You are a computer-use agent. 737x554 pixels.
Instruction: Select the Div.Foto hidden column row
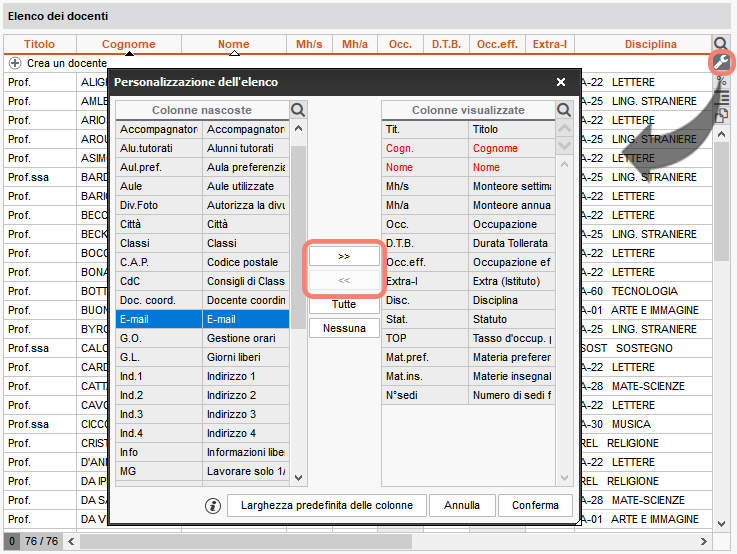(x=202, y=205)
